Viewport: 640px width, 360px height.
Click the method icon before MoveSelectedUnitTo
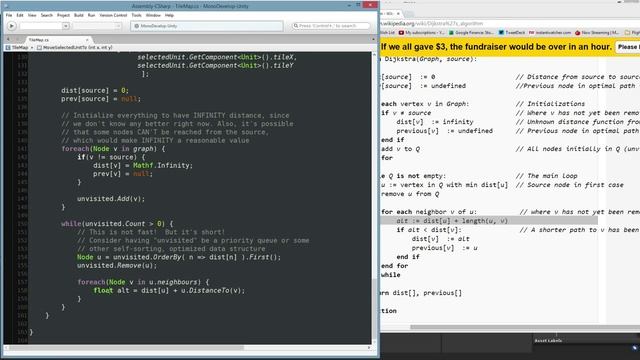click(x=39, y=47)
